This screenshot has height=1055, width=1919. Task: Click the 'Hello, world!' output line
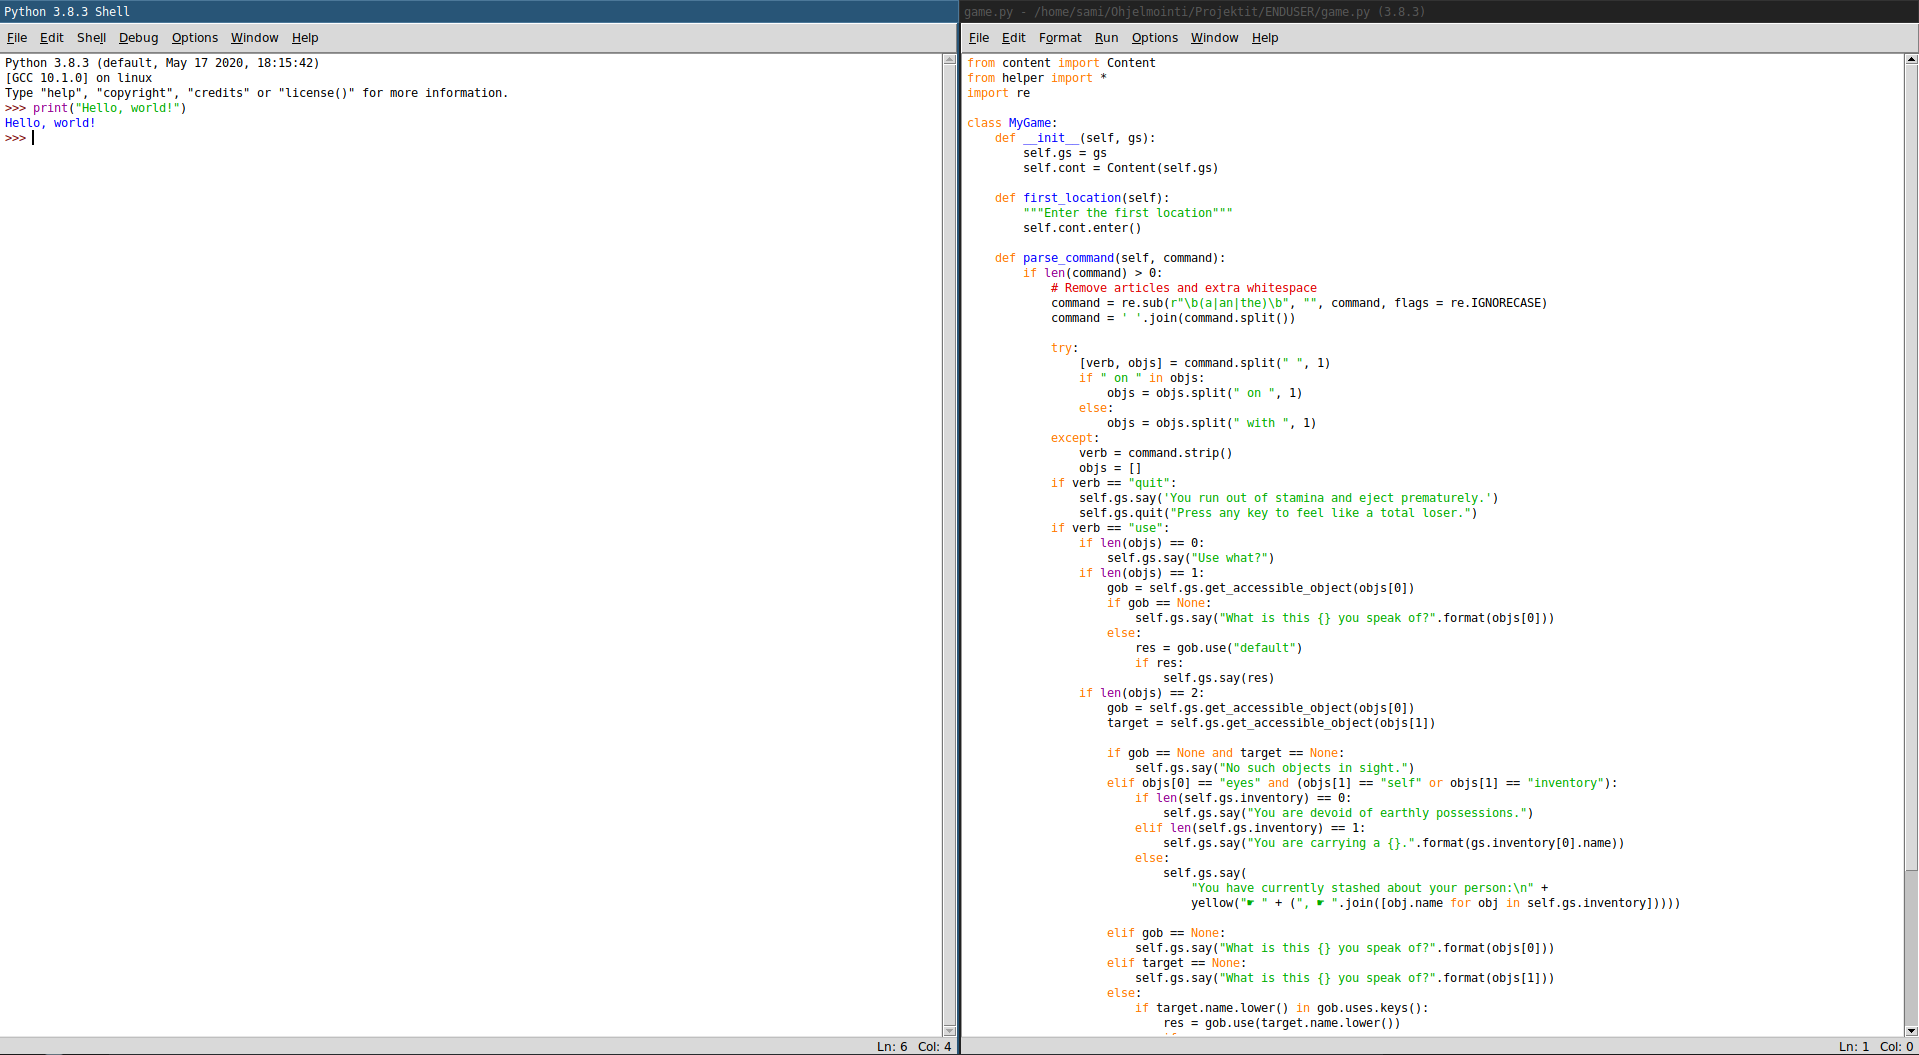(x=50, y=123)
